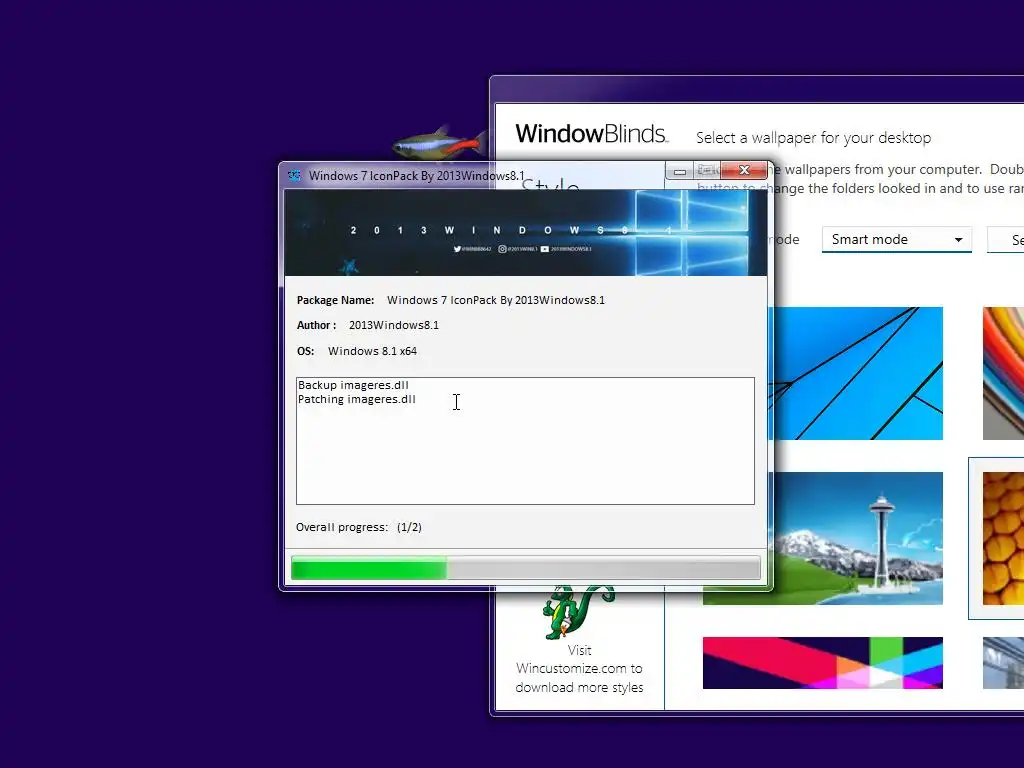Screen dimensions: 1024x768
Task: Click the IconPack installer title bar icon
Action: (x=295, y=175)
